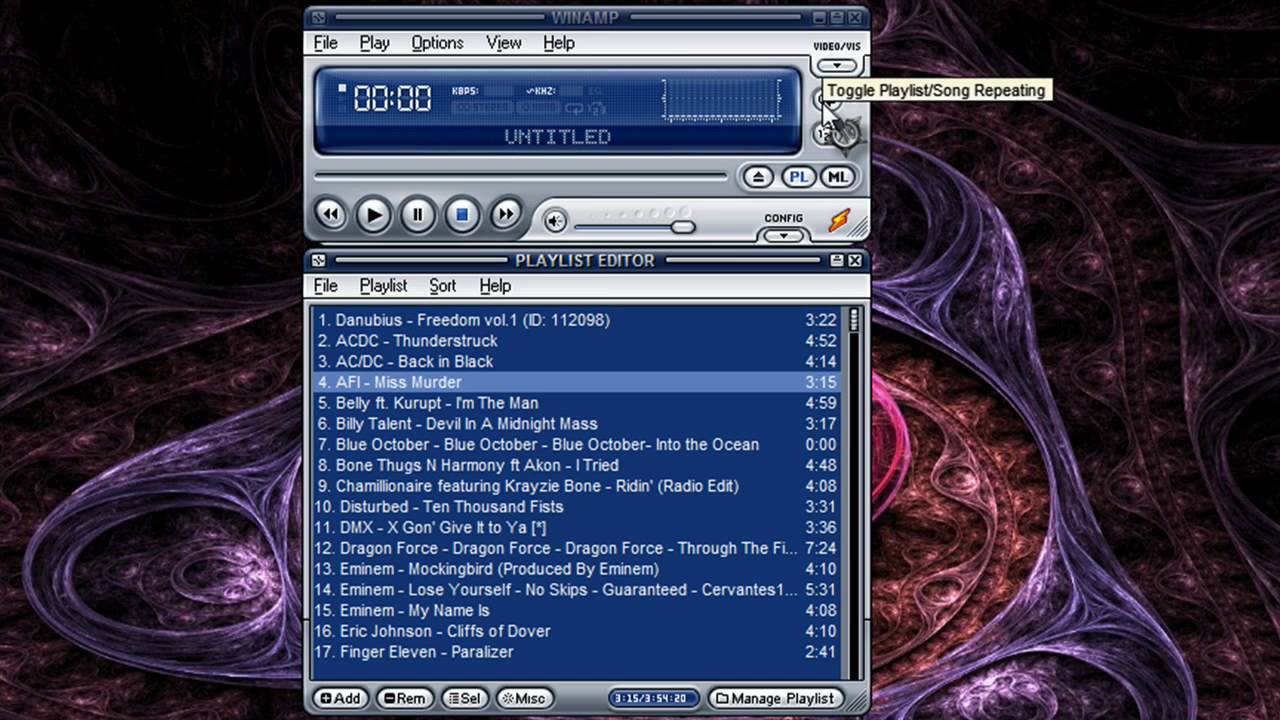
Task: Click the spectrum visualizer area
Action: point(720,100)
